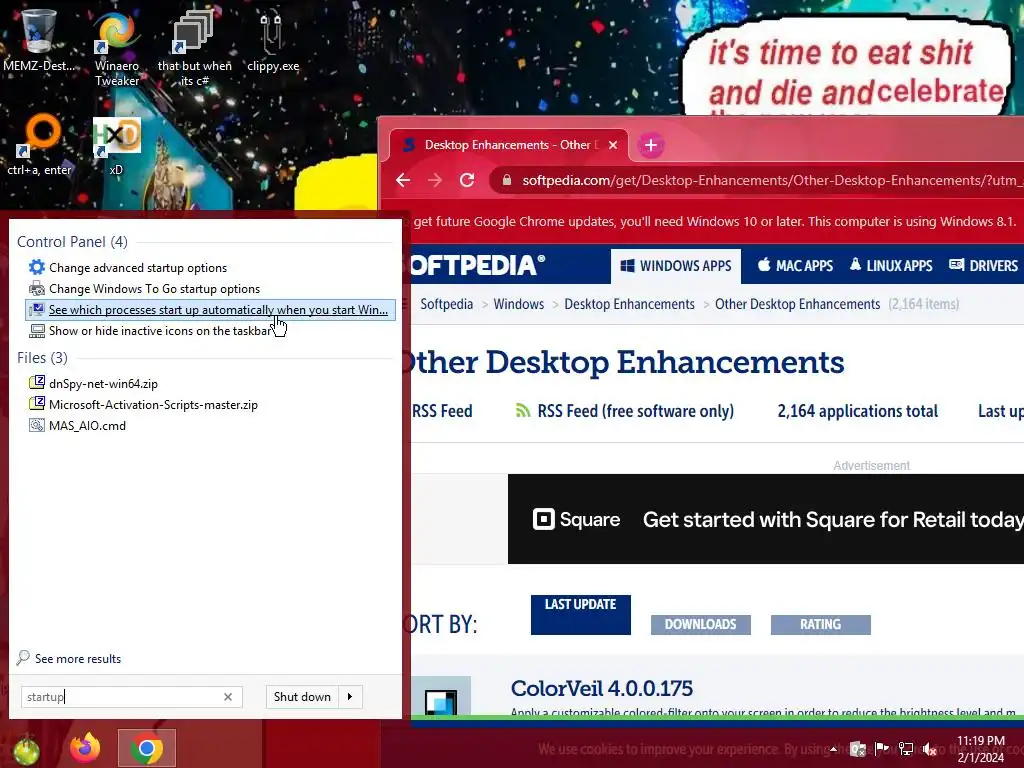This screenshot has height=768, width=1024.
Task: Open the 'ctrl+a, enter' desktop shortcut
Action: click(39, 144)
